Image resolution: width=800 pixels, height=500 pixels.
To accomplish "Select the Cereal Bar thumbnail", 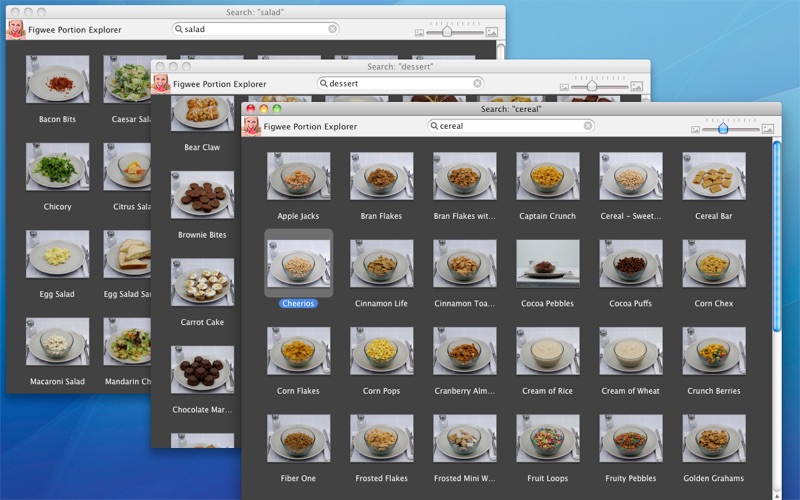I will click(714, 176).
